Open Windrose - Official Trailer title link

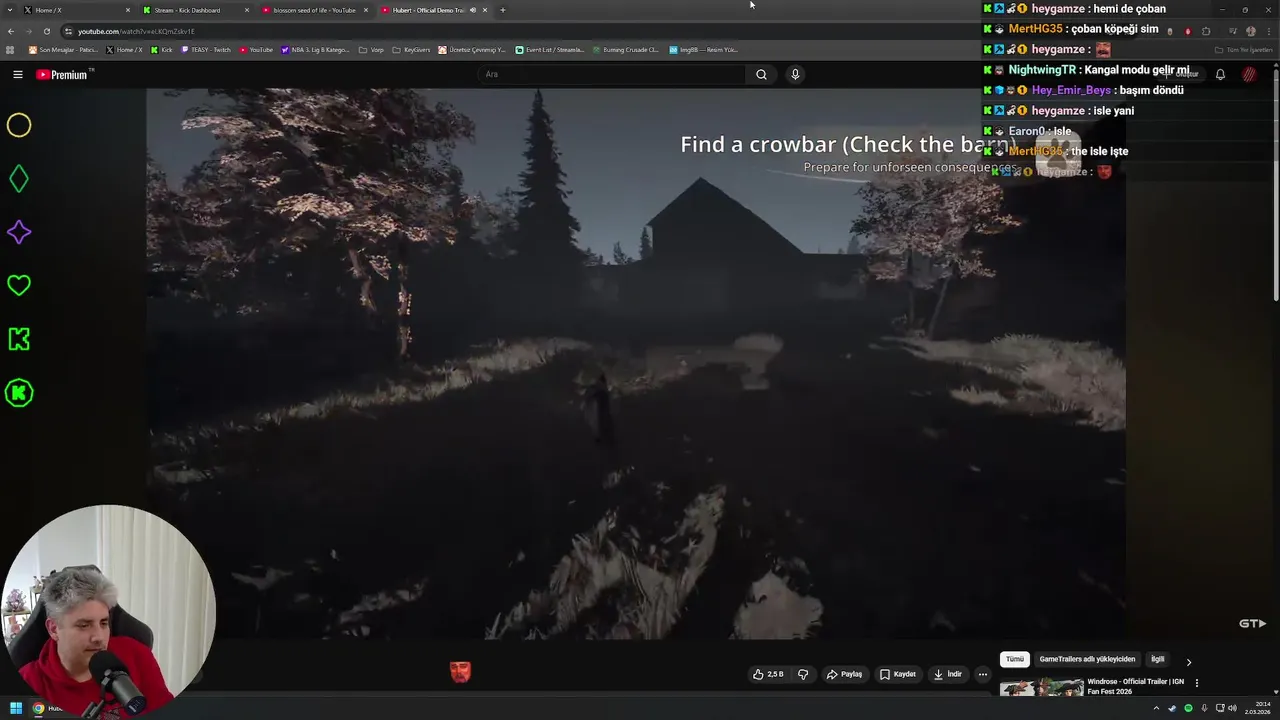(1135, 686)
